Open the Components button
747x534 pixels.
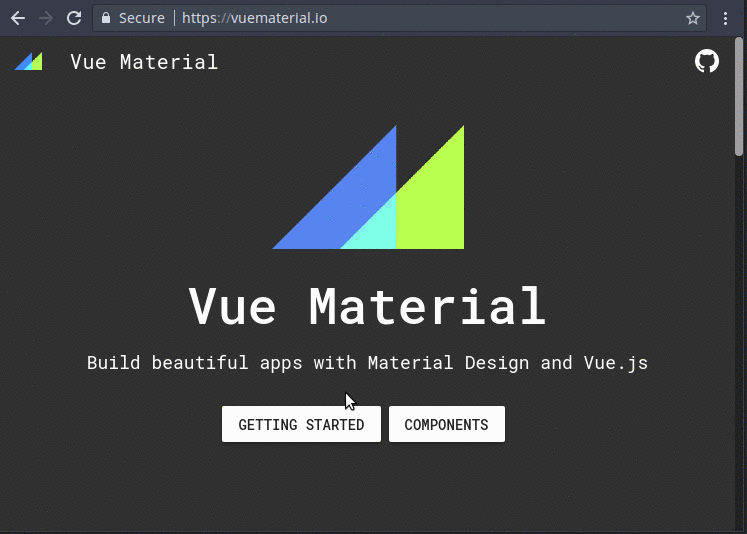click(447, 424)
